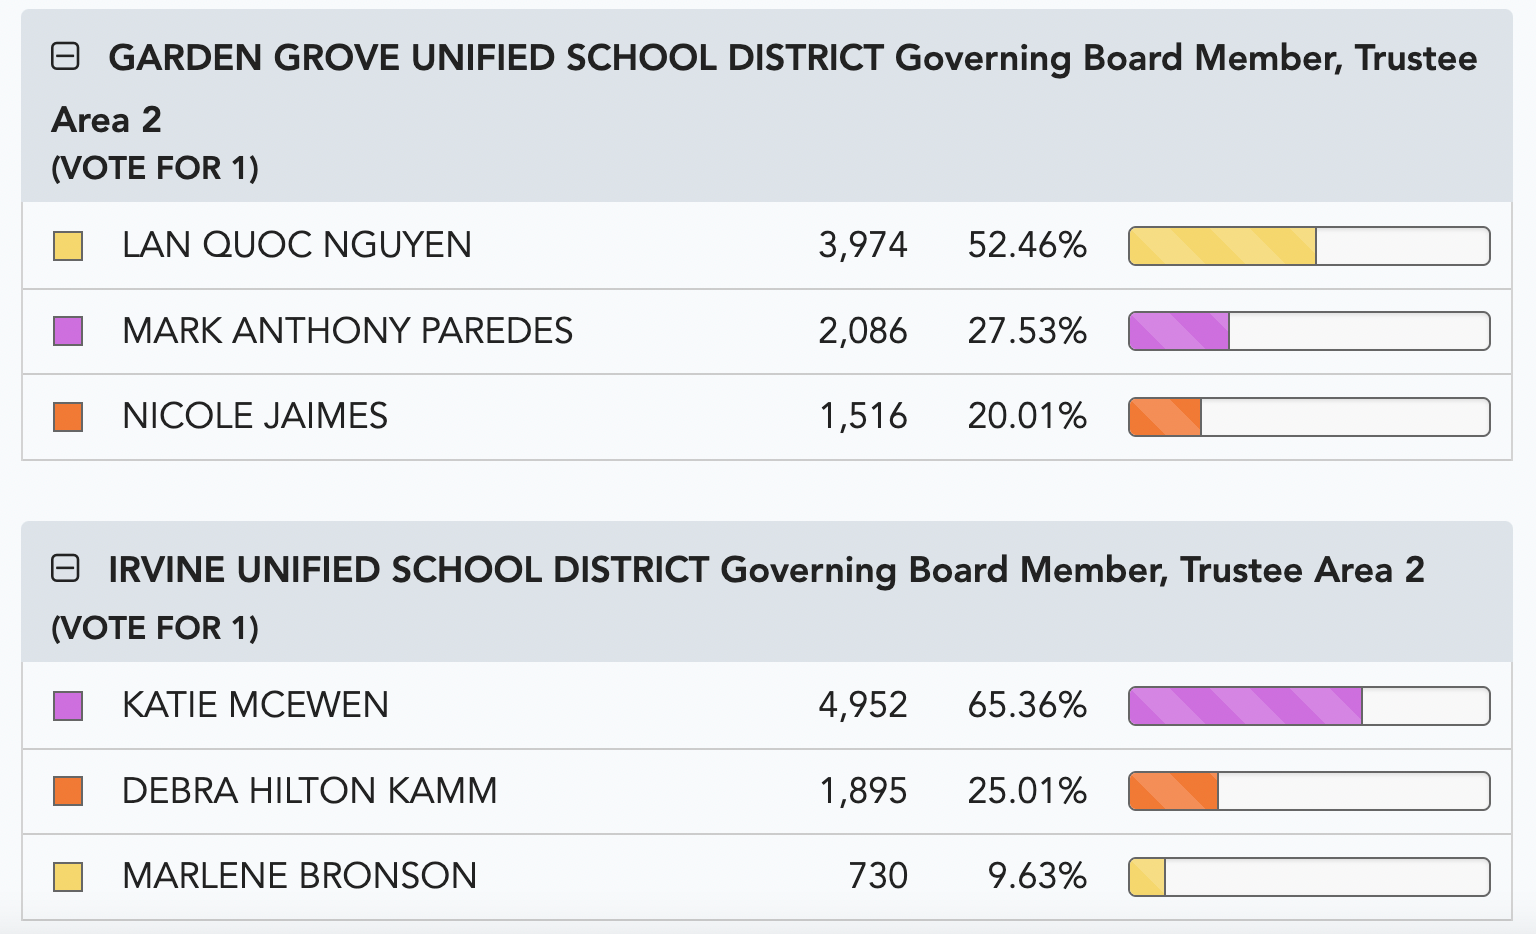This screenshot has width=1536, height=934.
Task: Click Nicole Jaimes' orange color swatch
Action: (x=68, y=417)
